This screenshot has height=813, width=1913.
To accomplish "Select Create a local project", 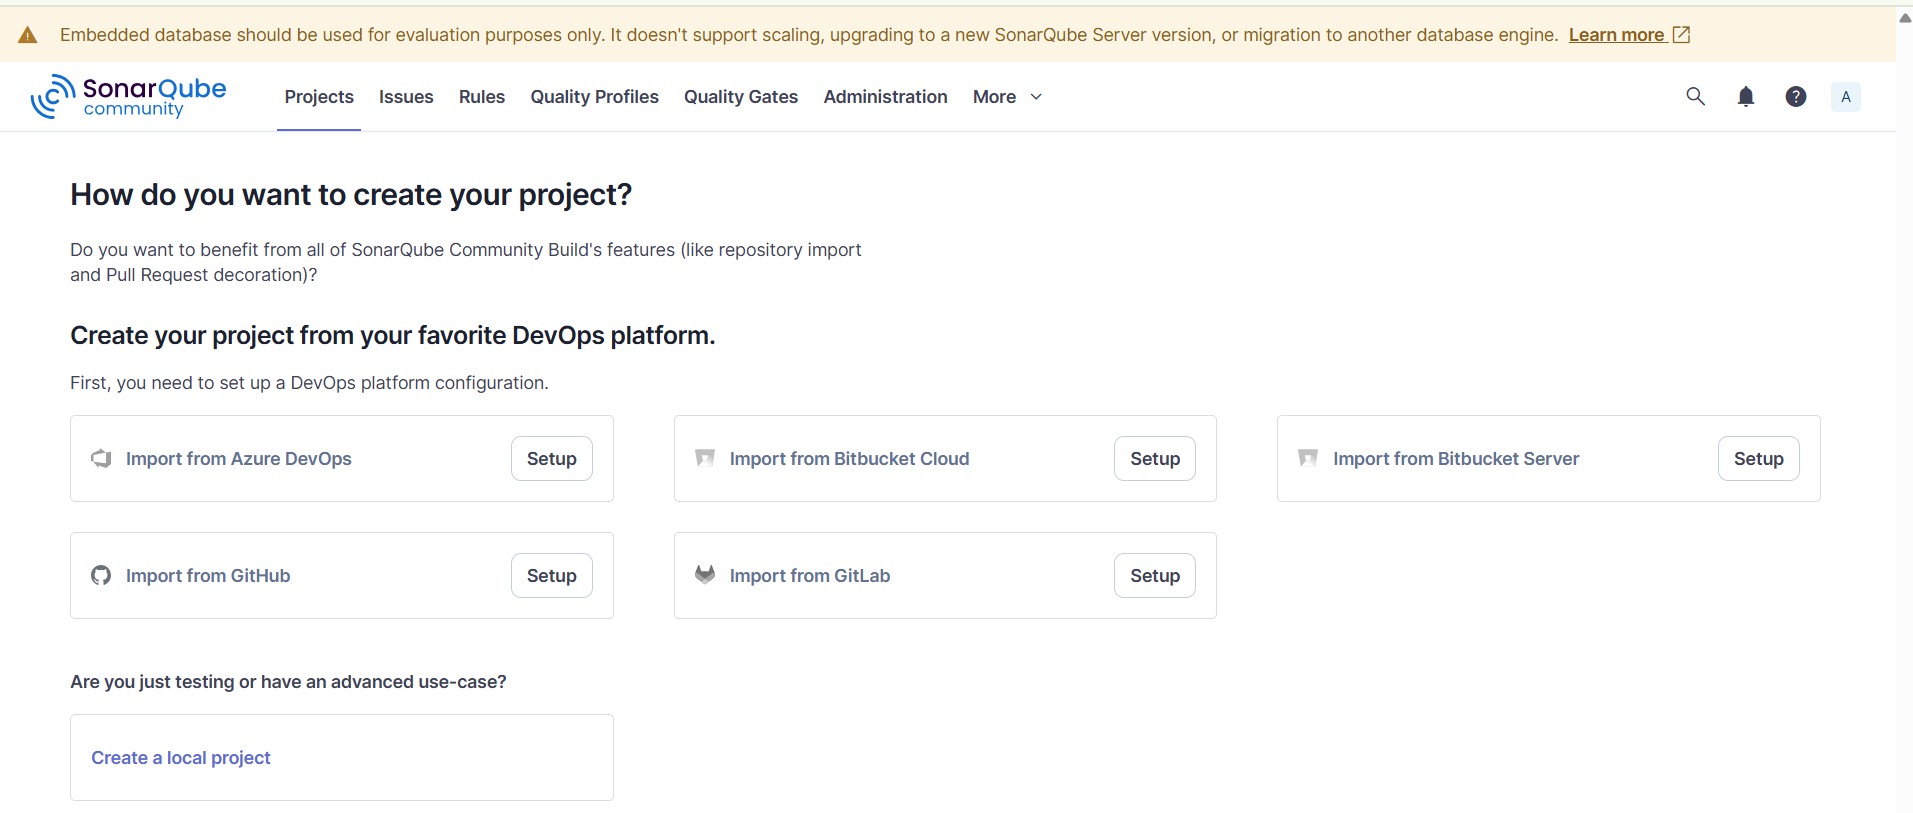I will 181,757.
